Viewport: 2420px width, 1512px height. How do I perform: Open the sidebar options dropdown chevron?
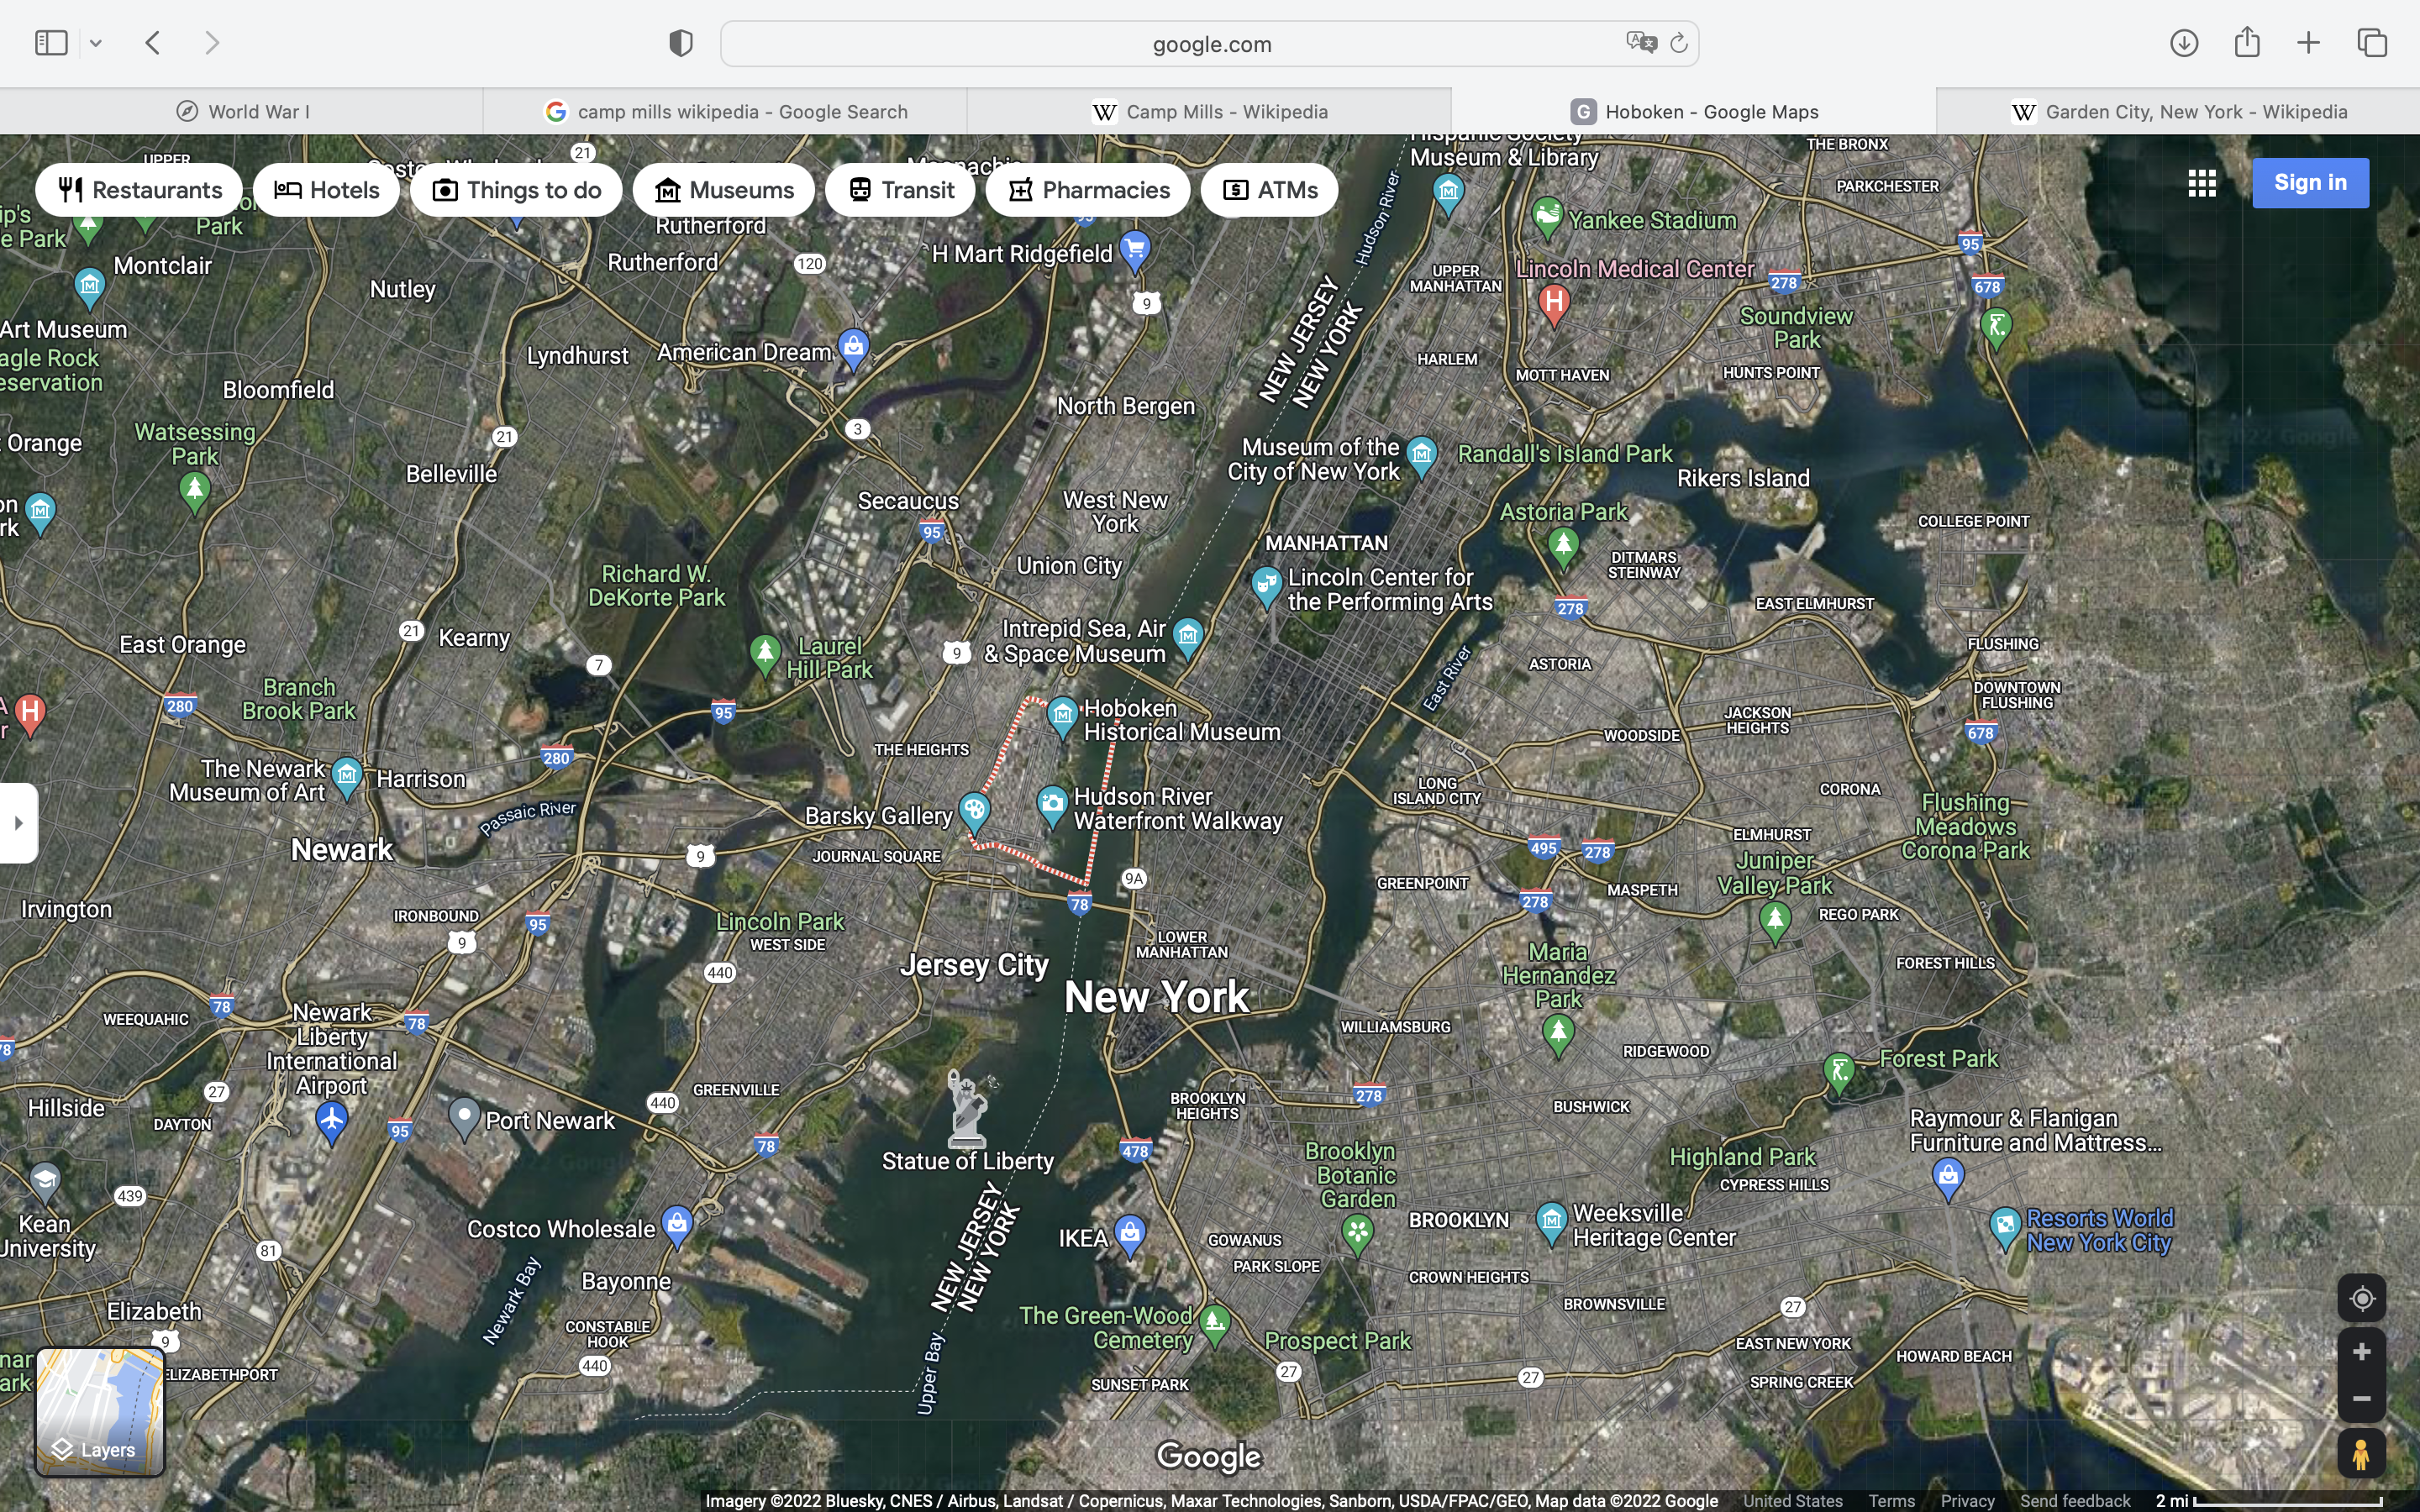(96, 43)
